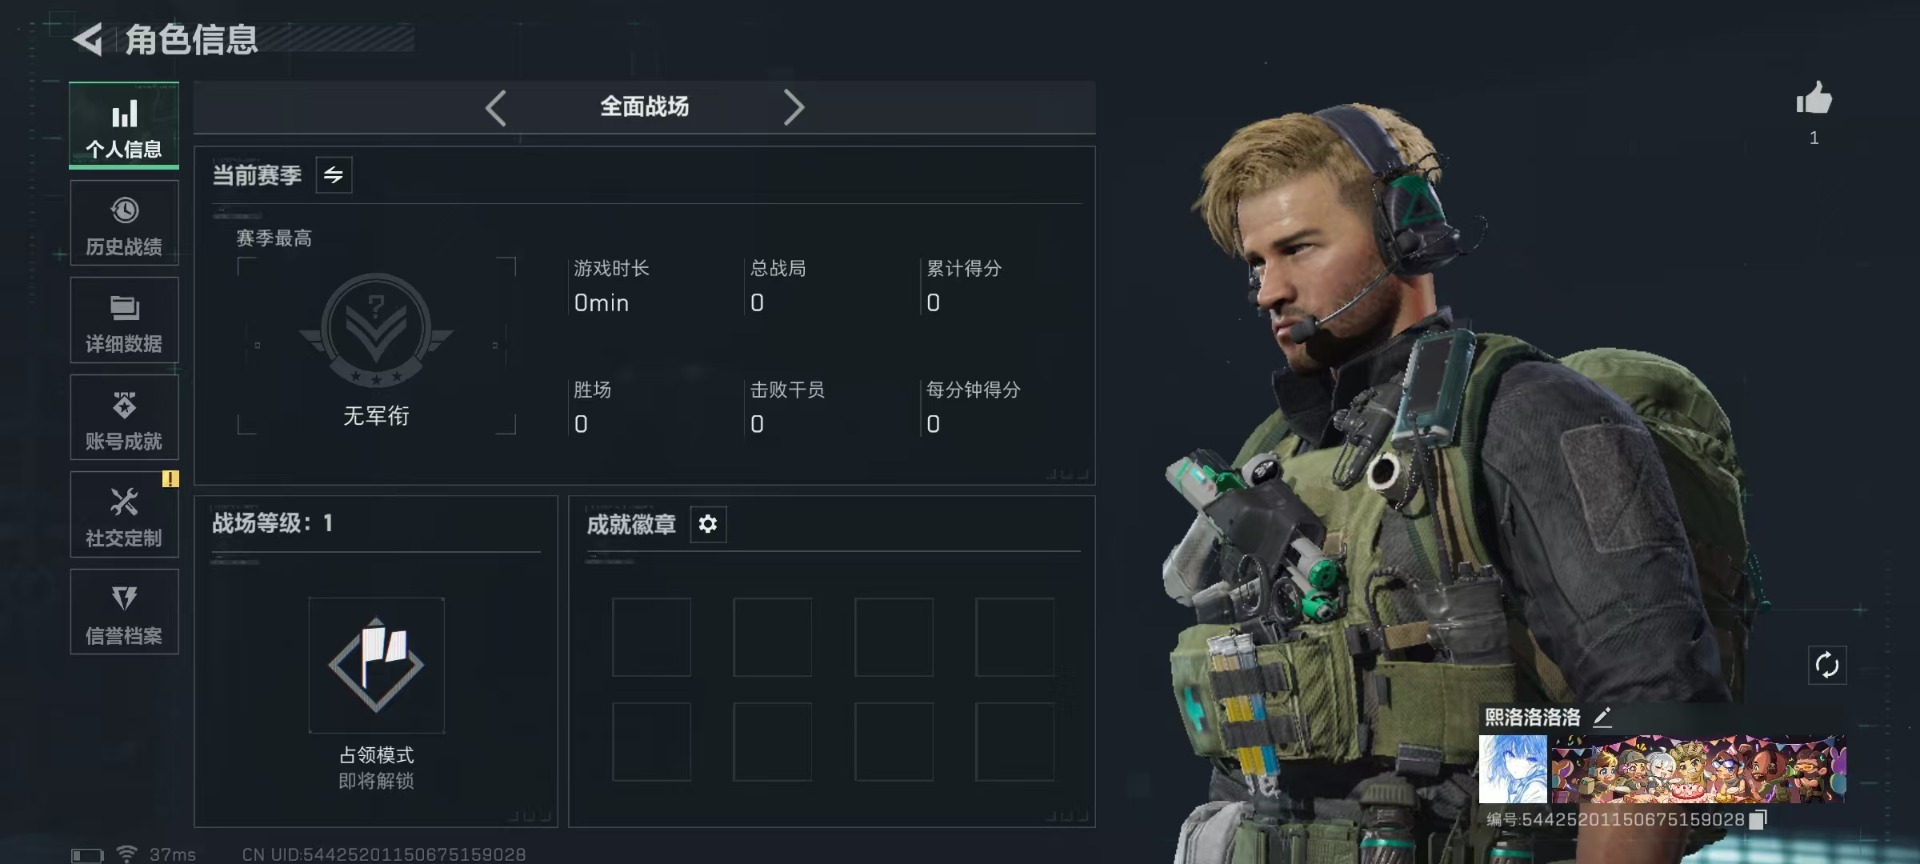Open the 个人信息 tab
This screenshot has height=864, width=1920.
pos(124,126)
